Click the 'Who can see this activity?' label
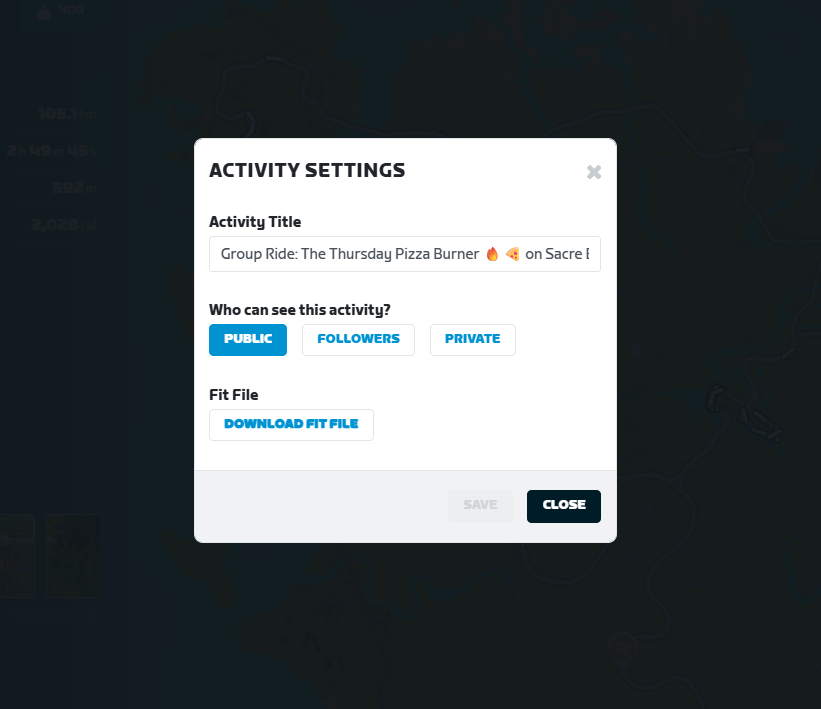 click(299, 310)
